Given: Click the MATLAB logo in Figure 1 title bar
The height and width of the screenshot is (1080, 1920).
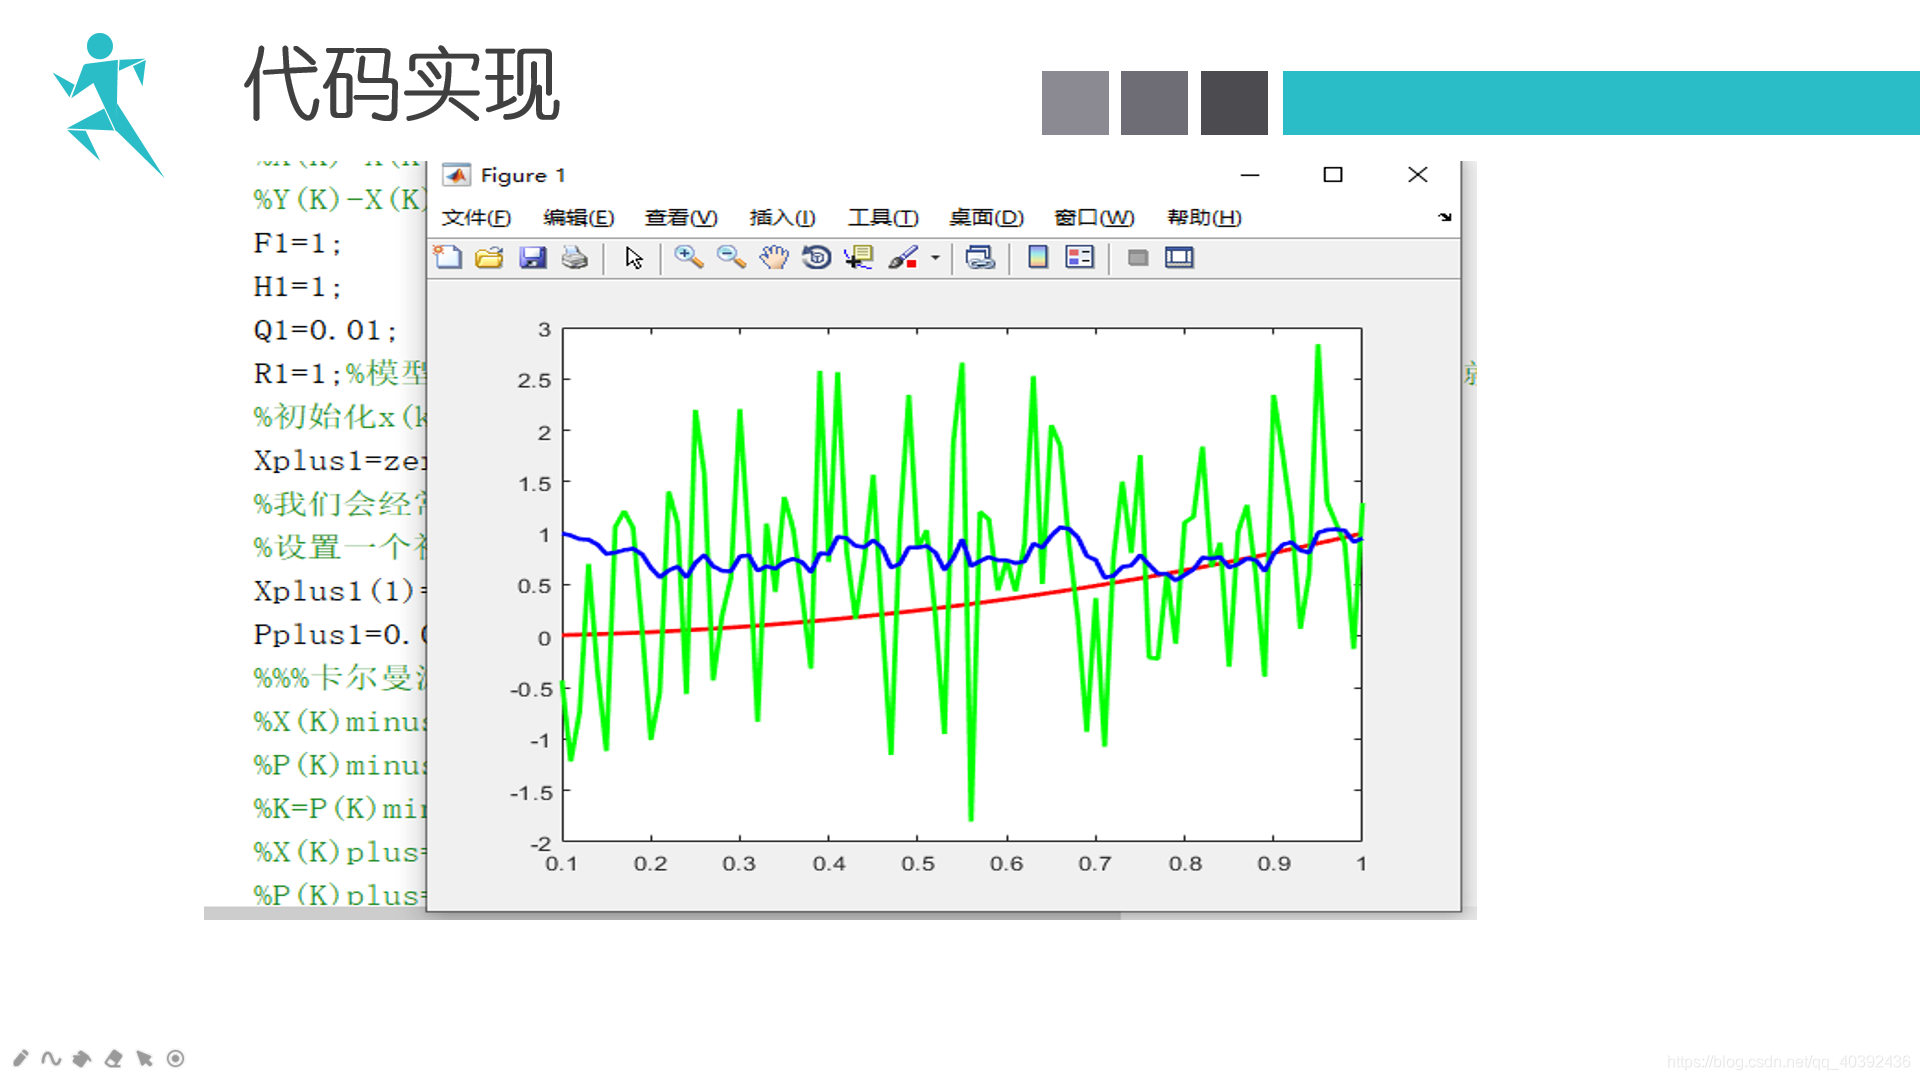Looking at the screenshot, I should click(x=456, y=175).
